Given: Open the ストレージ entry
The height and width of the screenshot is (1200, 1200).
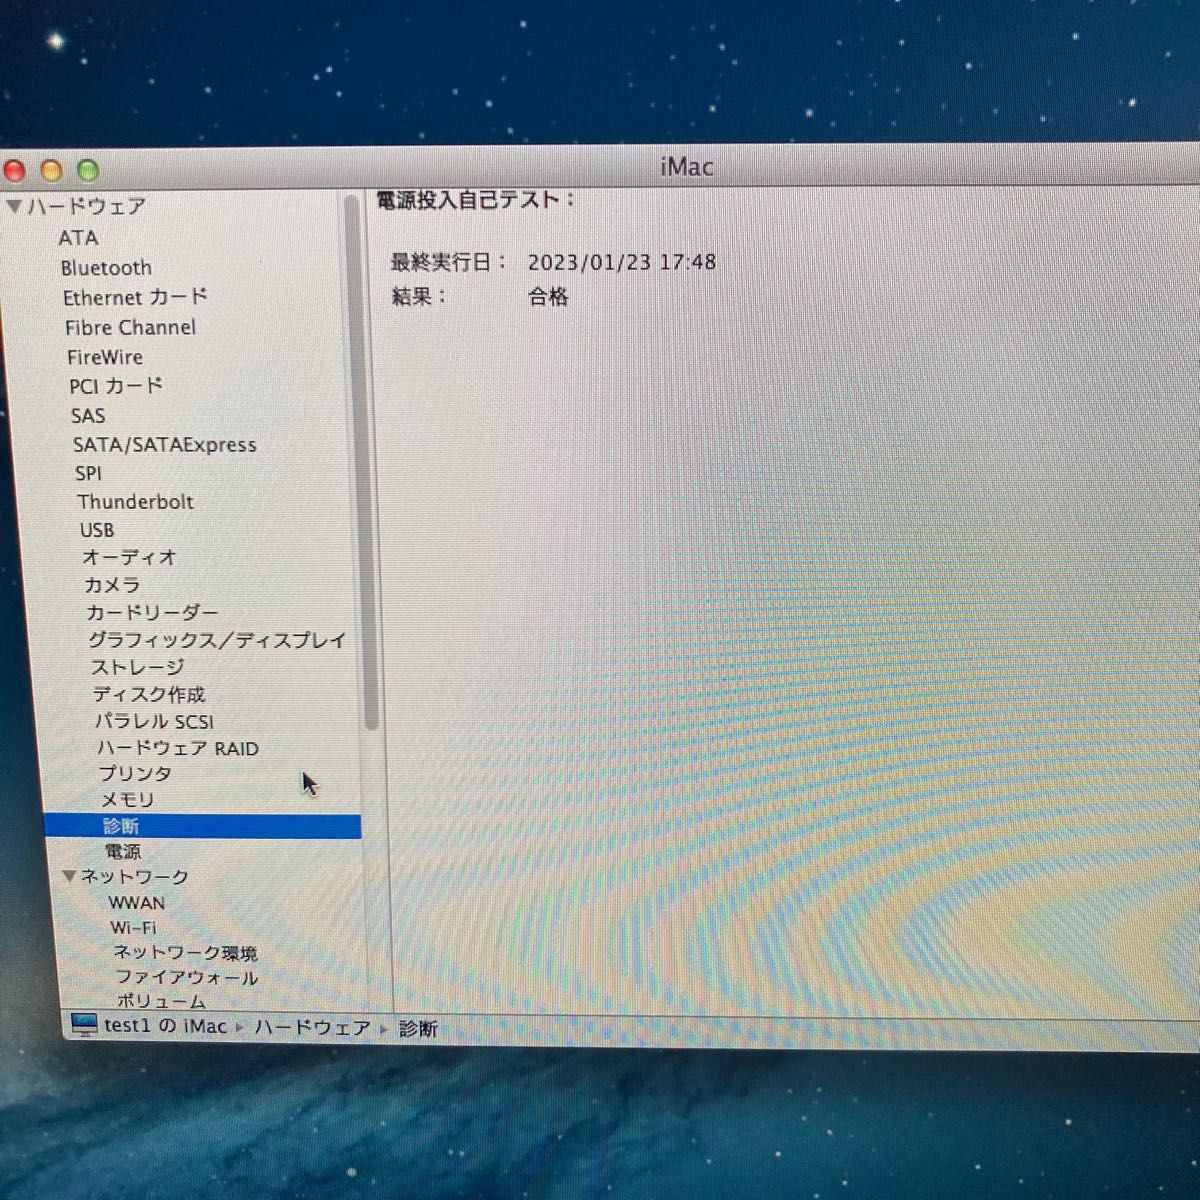Looking at the screenshot, I should 138,667.
